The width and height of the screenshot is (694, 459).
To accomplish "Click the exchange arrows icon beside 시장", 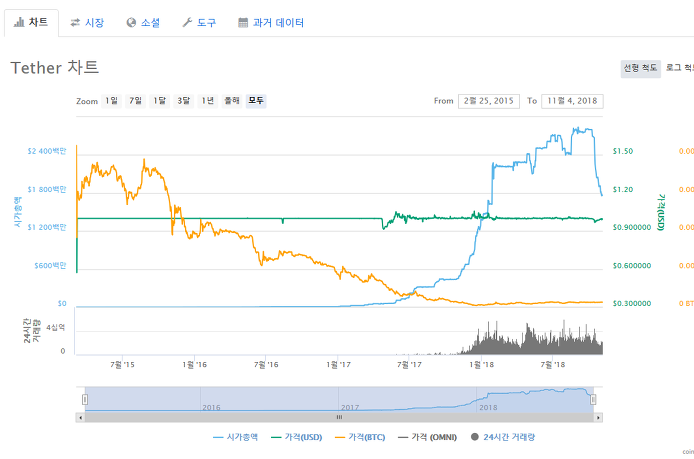I will [75, 23].
